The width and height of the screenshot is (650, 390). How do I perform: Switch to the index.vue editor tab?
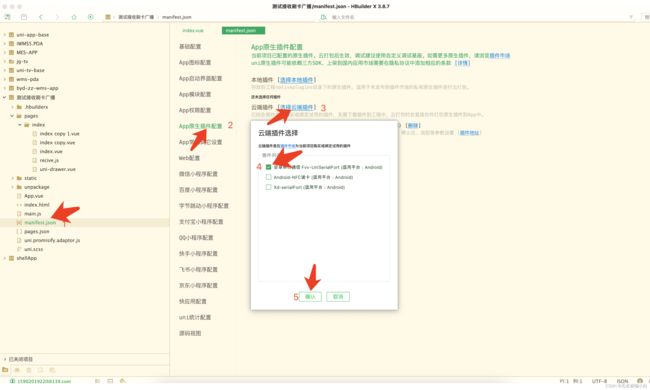pos(193,31)
